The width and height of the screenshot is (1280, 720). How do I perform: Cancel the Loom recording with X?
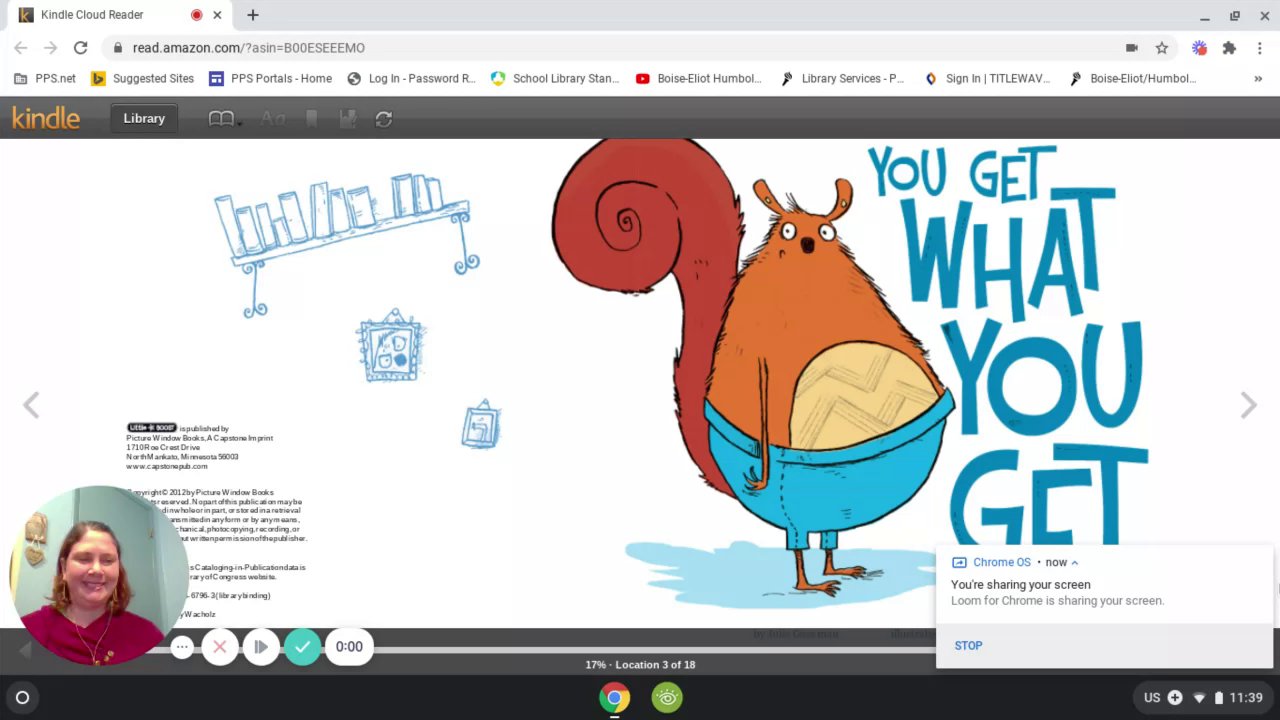click(220, 647)
